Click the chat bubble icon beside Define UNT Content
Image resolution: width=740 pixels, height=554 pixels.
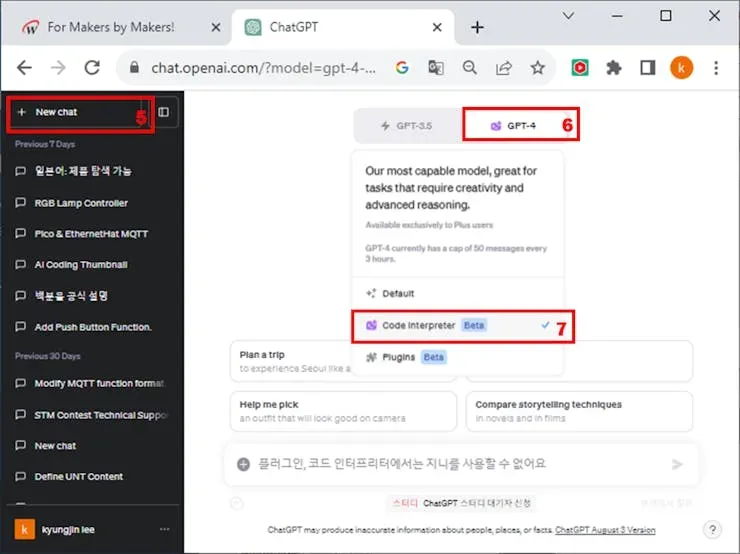click(20, 477)
